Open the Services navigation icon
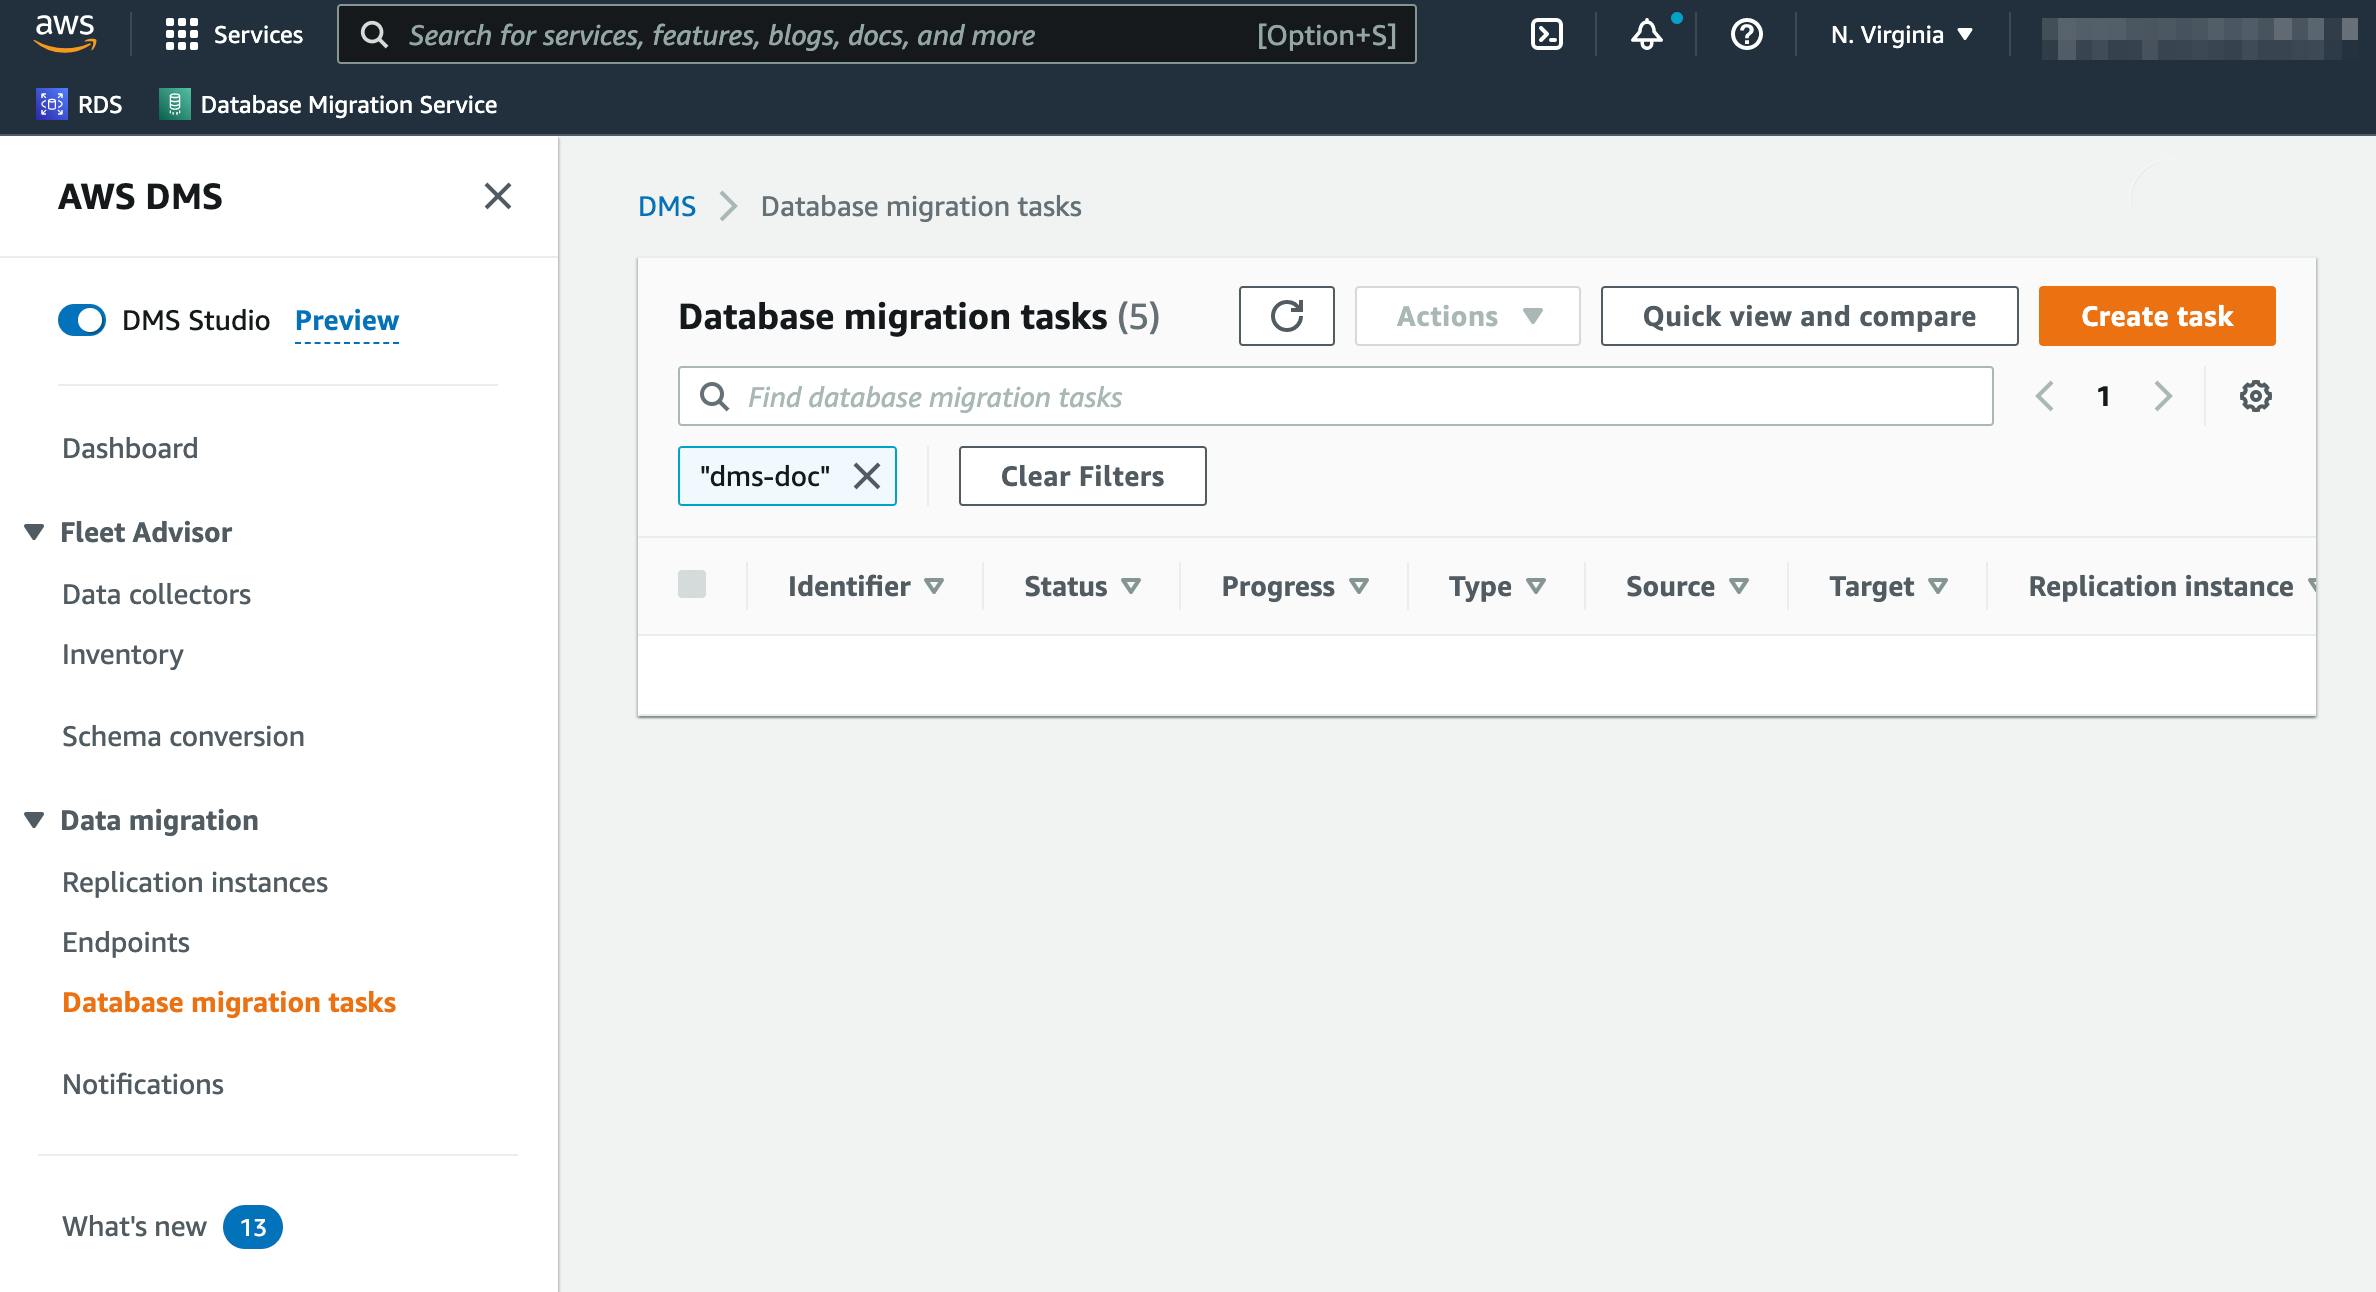This screenshot has width=2376, height=1292. pyautogui.click(x=182, y=34)
